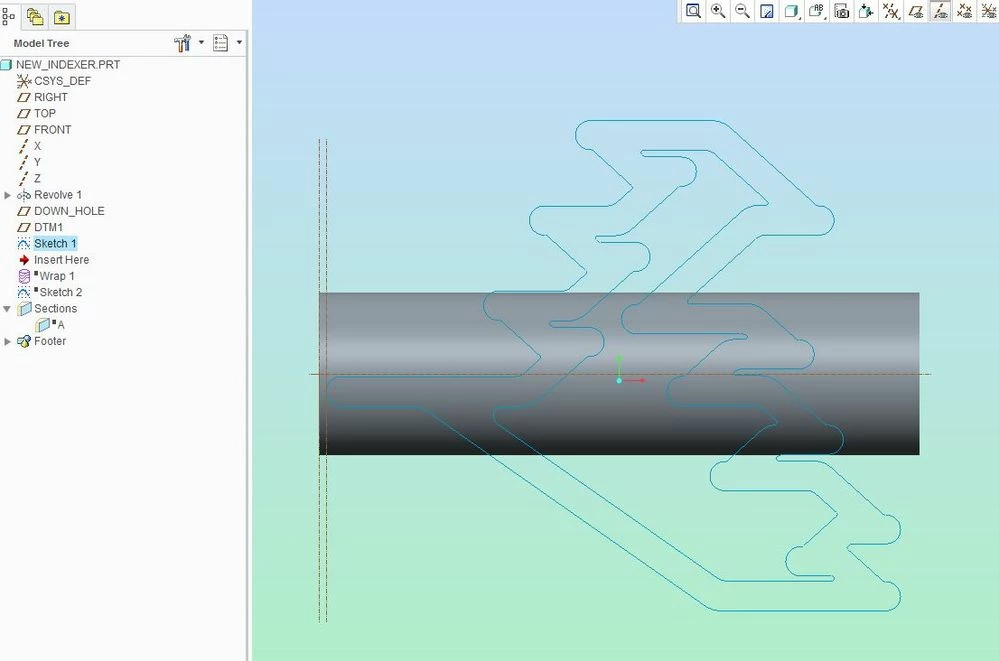This screenshot has height=661, width=999.
Task: Select the TOP datum plane
Action: click(45, 113)
